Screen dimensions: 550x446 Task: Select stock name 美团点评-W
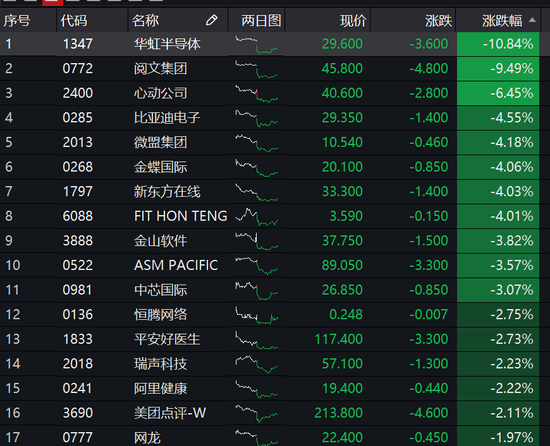[170, 413]
